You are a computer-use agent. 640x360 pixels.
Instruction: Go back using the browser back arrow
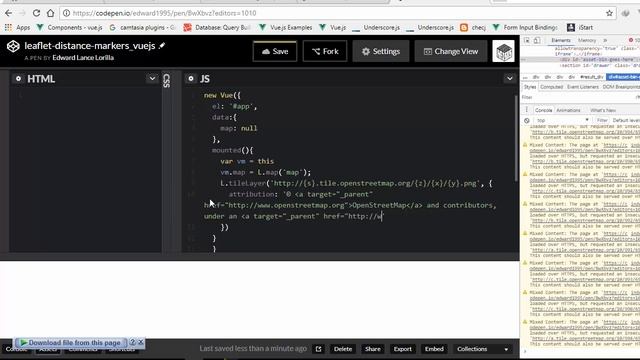[8, 13]
